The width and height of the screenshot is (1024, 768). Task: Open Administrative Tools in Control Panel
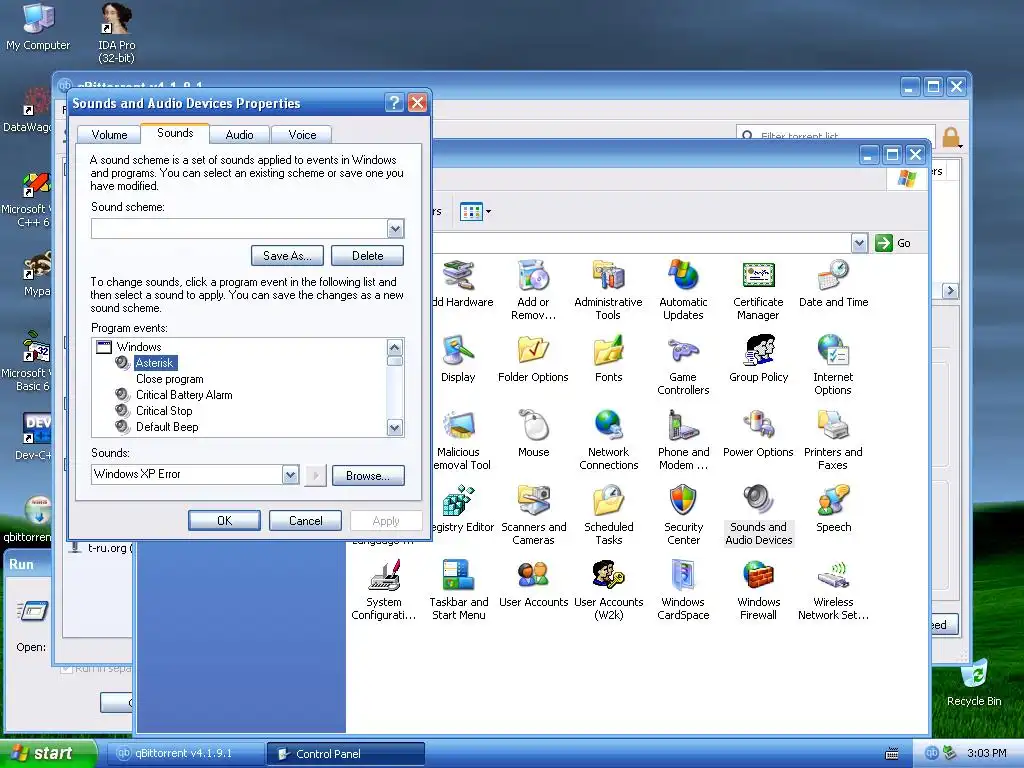tap(608, 289)
